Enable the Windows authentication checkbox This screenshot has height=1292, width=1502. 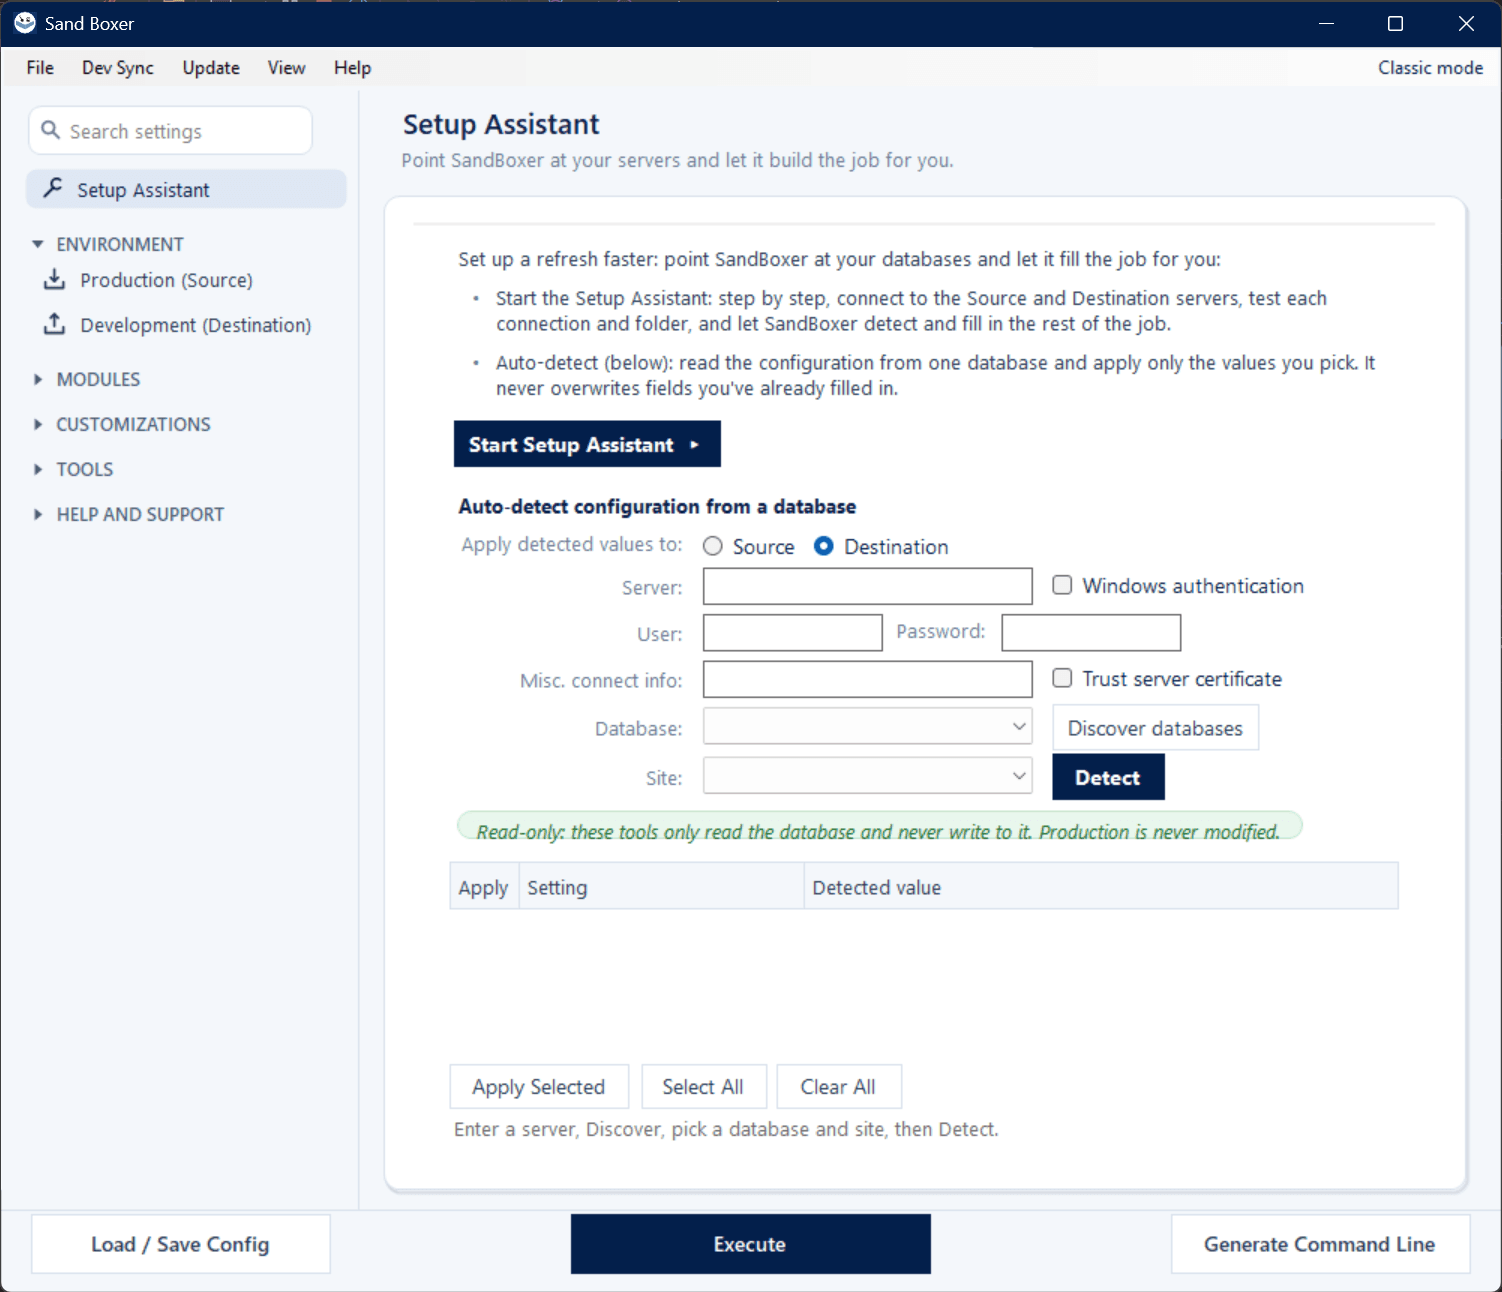point(1062,585)
